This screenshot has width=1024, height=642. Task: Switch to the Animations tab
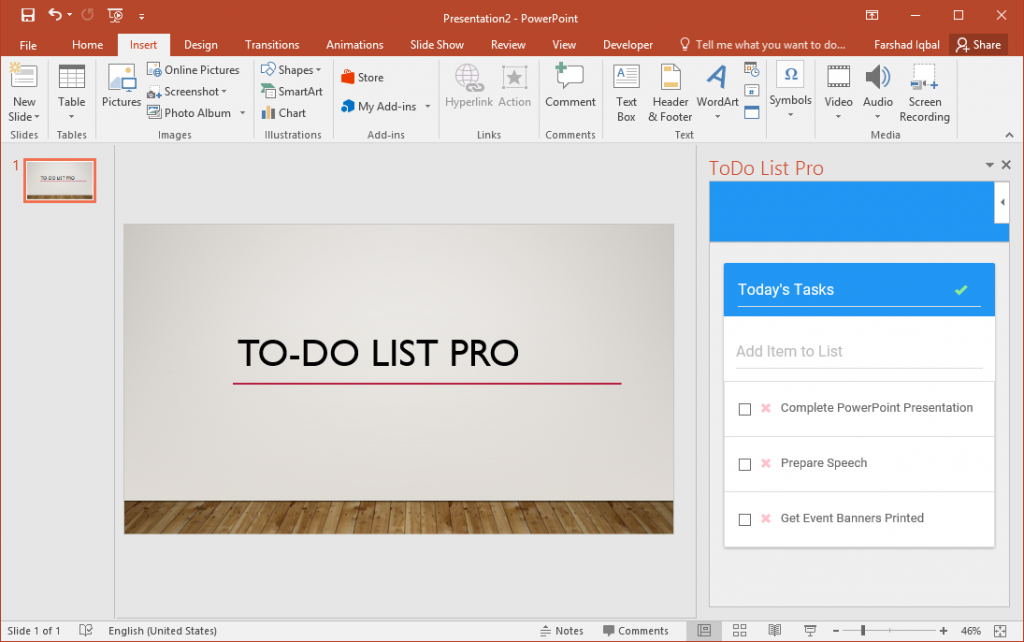(x=355, y=44)
